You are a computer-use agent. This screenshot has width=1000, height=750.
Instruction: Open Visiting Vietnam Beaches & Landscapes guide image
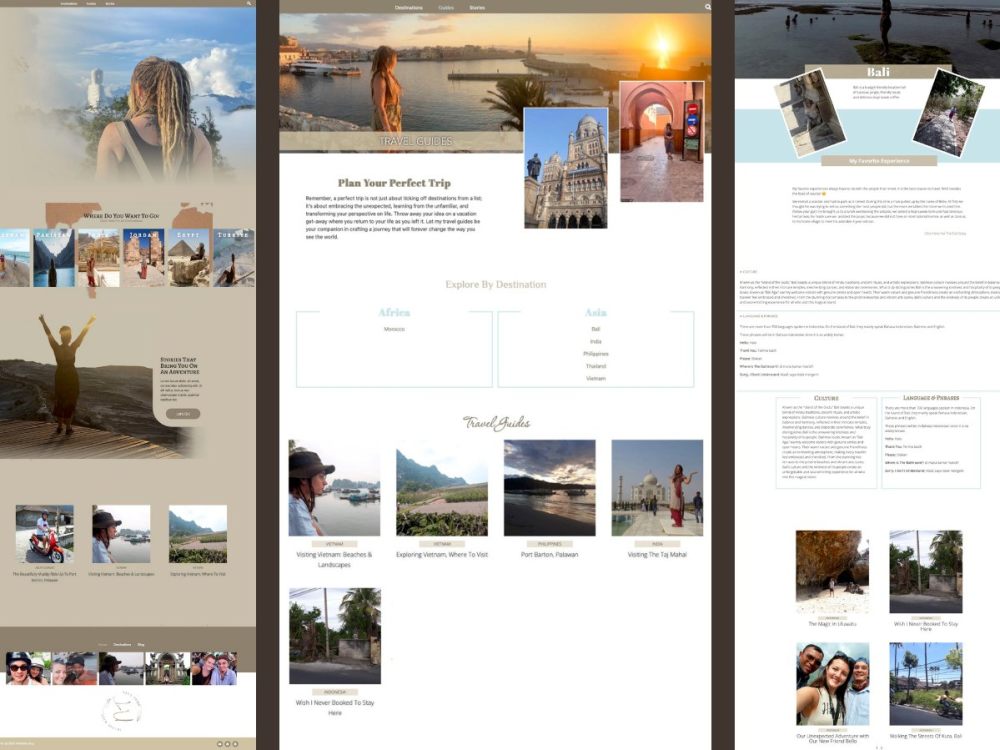coord(334,488)
